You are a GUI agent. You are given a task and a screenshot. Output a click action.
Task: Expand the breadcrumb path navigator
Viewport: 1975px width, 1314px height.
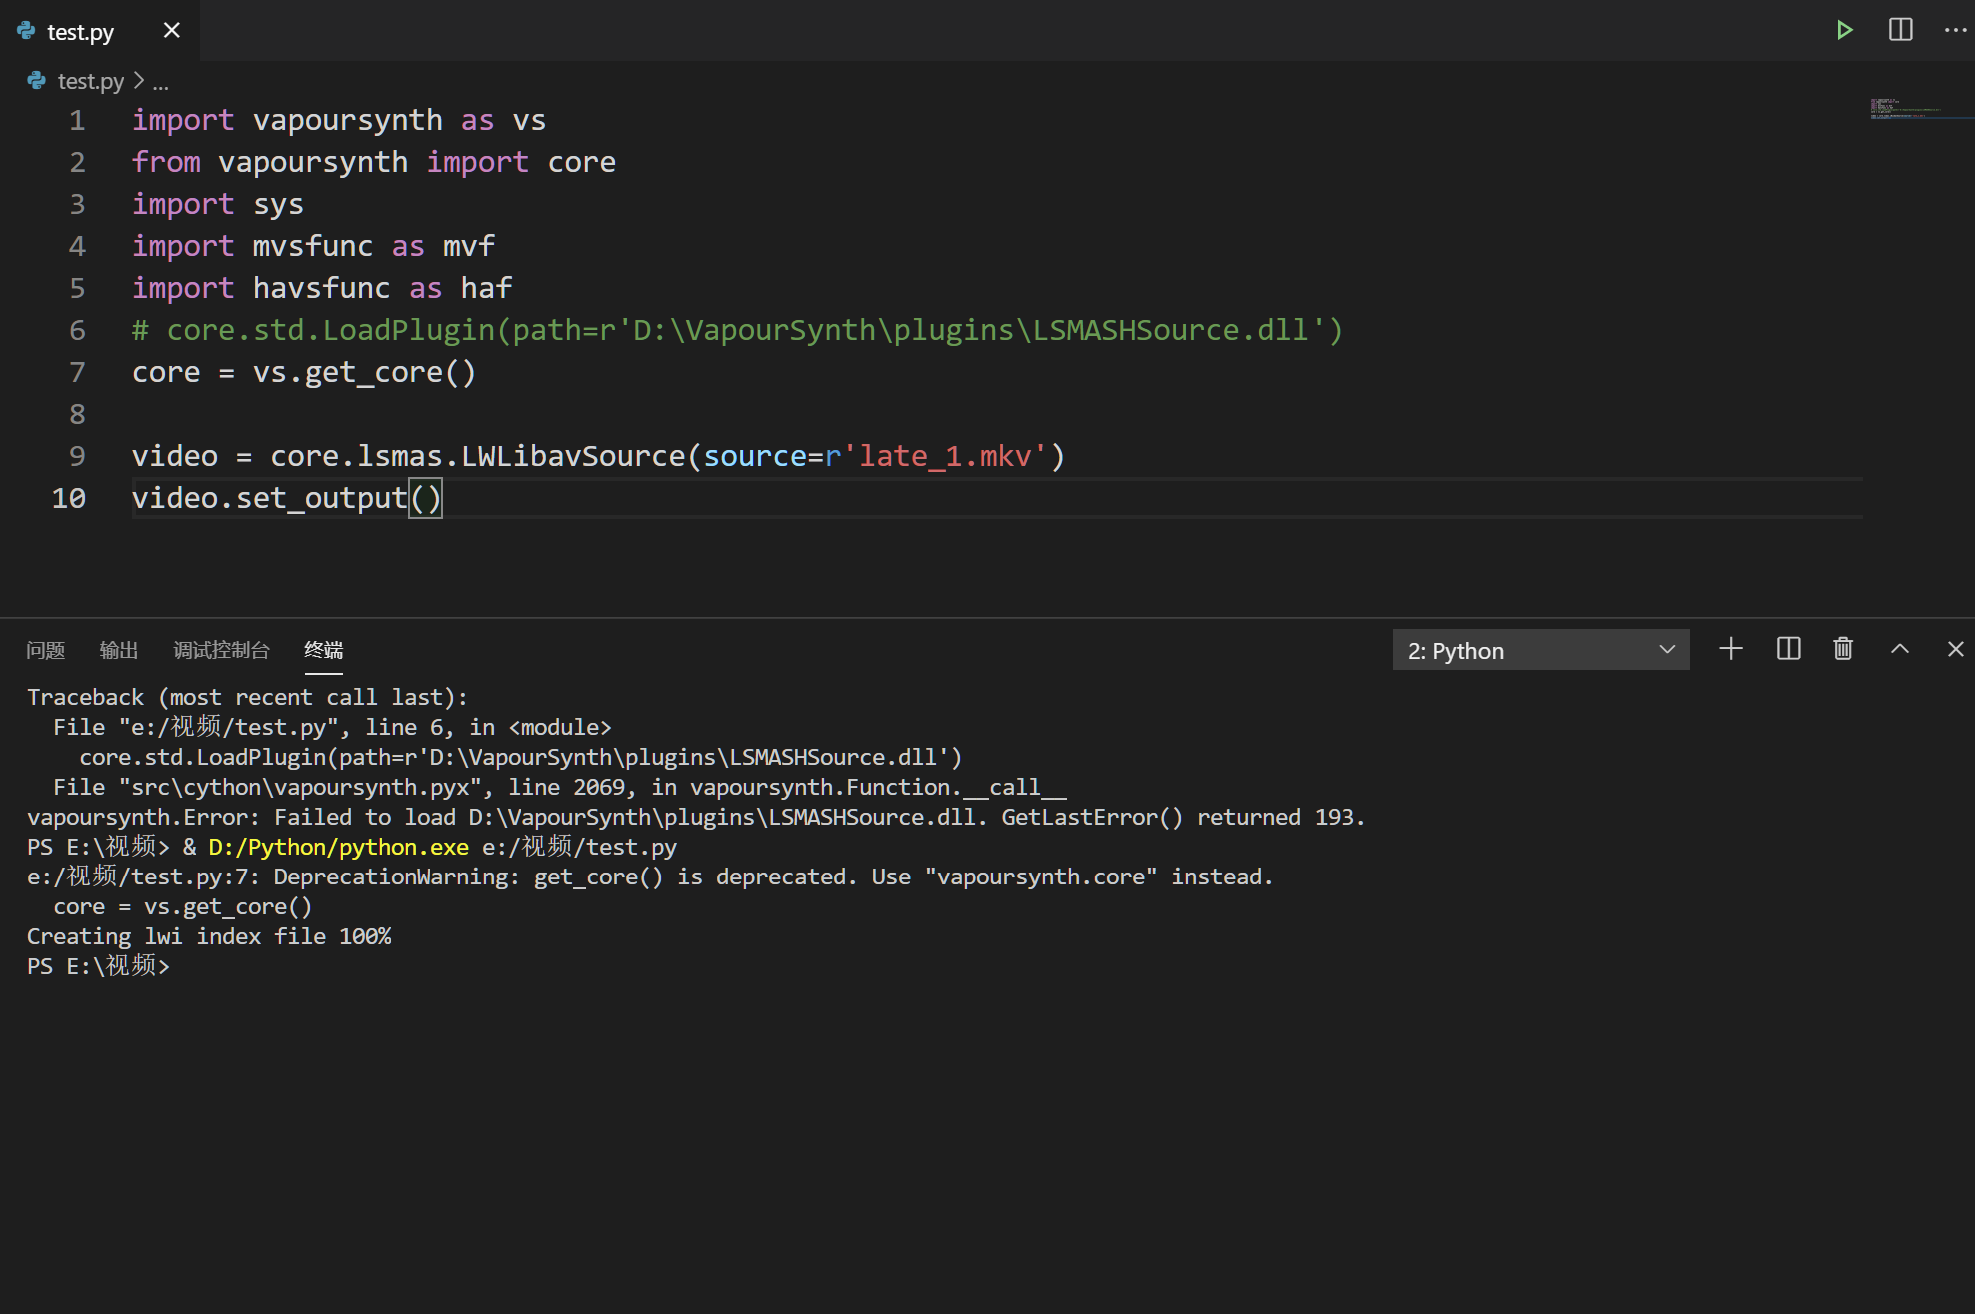click(161, 81)
